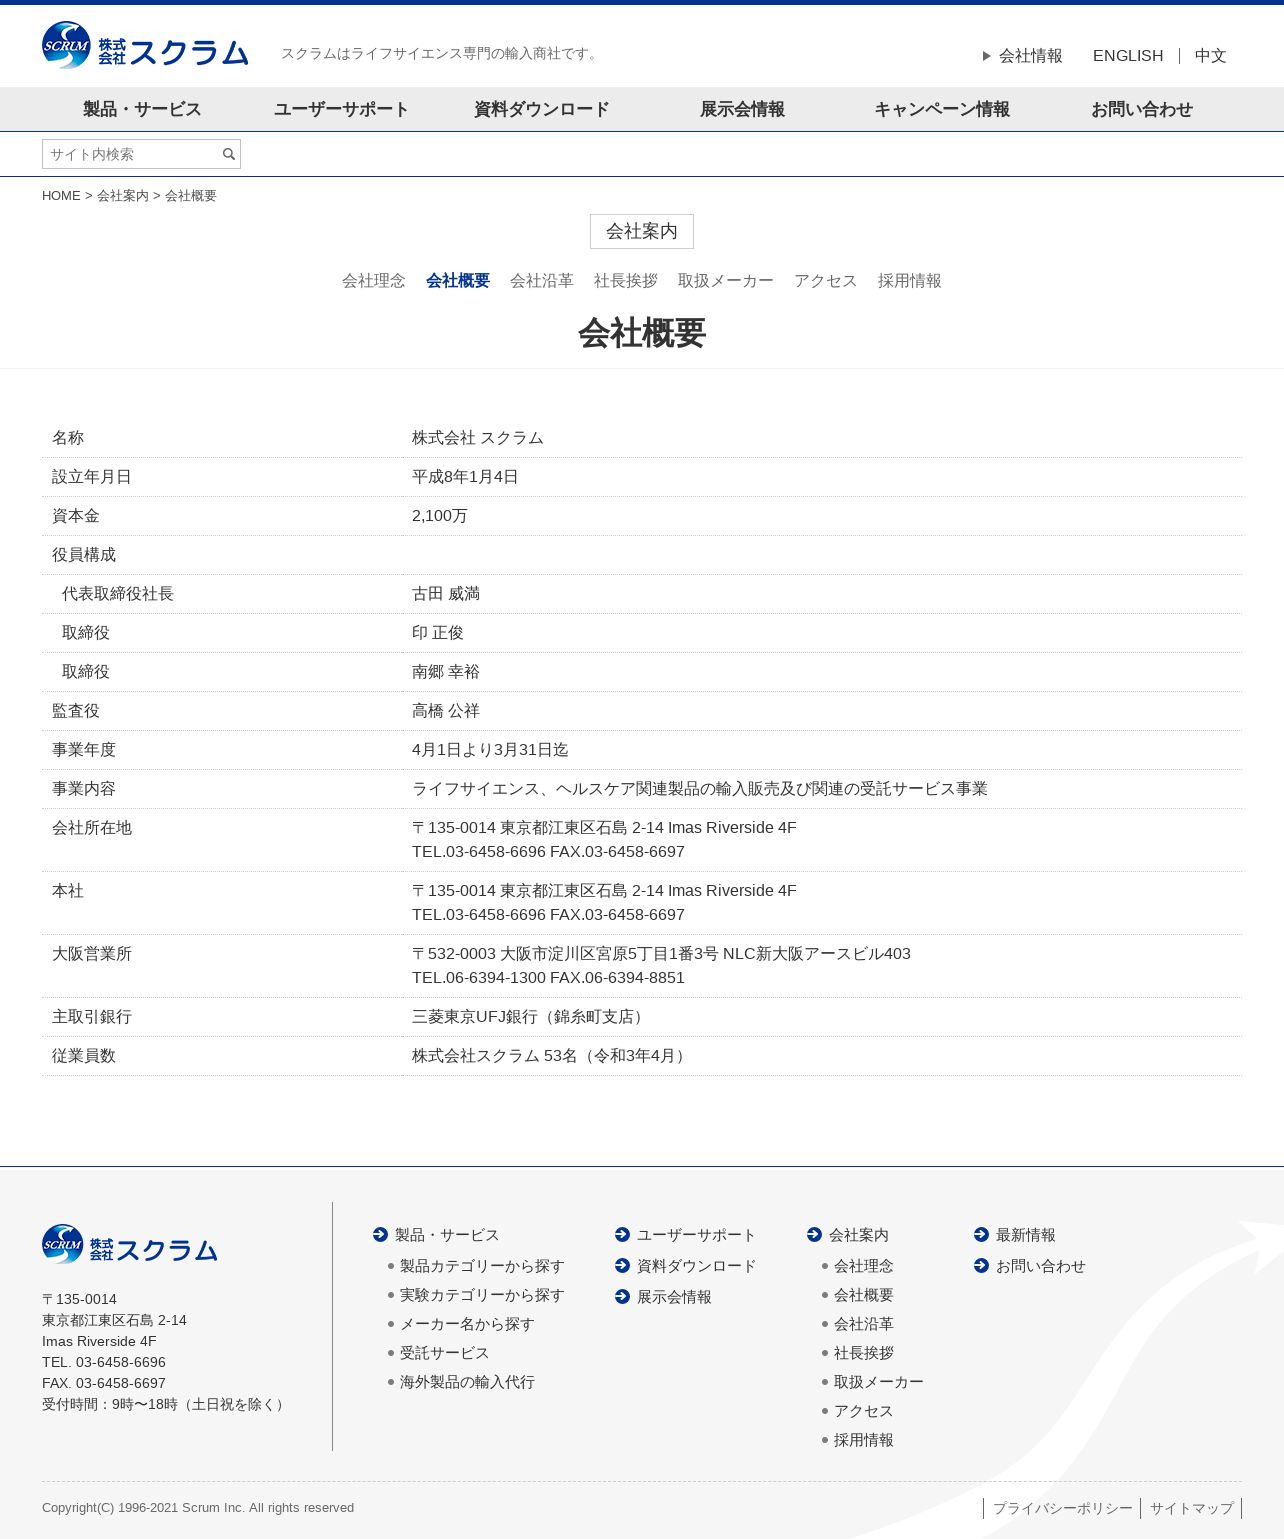This screenshot has height=1539, width=1284.
Task: Open the キャンペーン情報 main menu
Action: [942, 110]
